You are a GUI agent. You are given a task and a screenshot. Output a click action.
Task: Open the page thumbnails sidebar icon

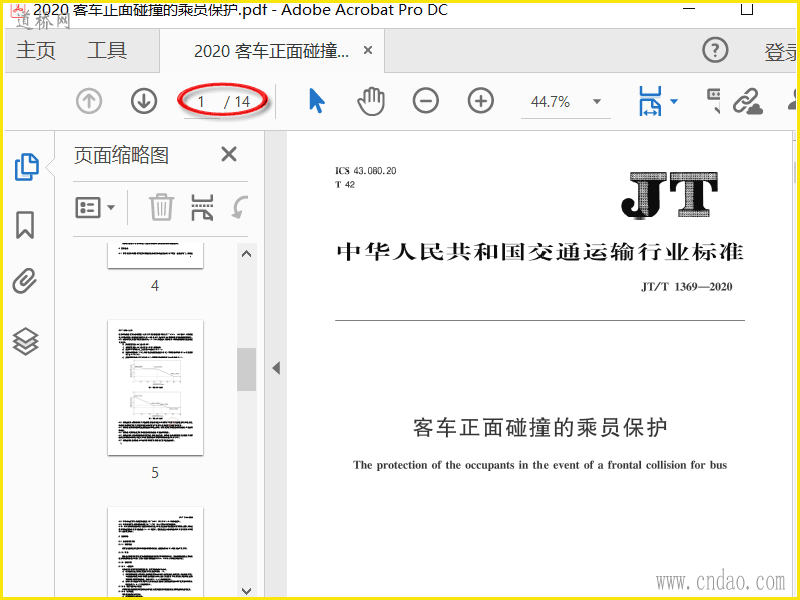pos(27,167)
